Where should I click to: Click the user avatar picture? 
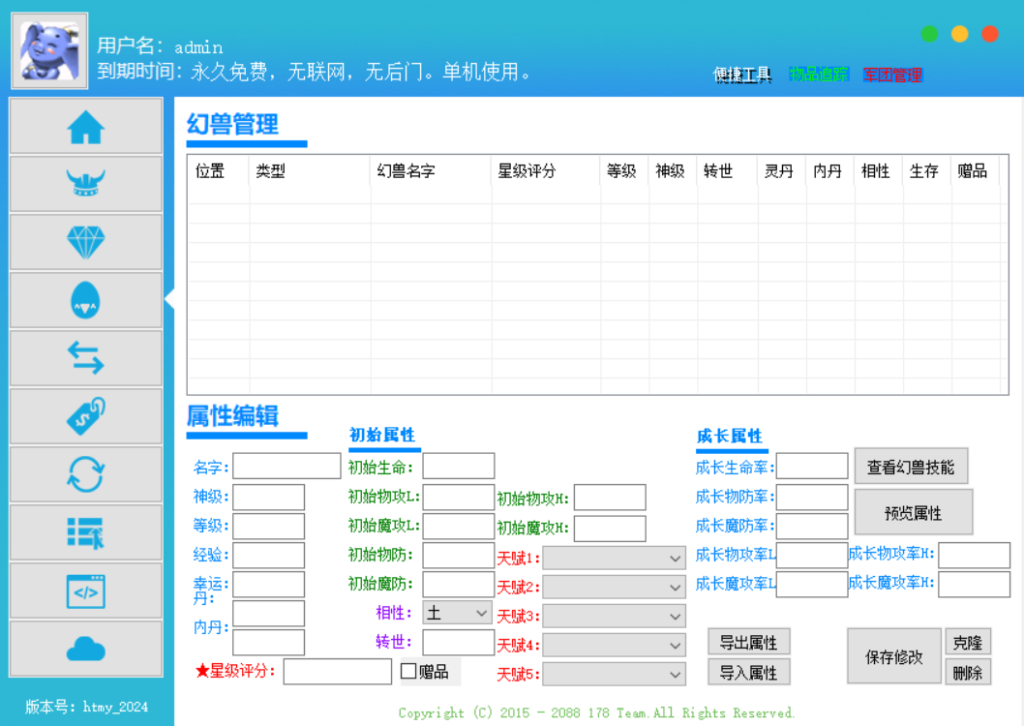click(50, 51)
